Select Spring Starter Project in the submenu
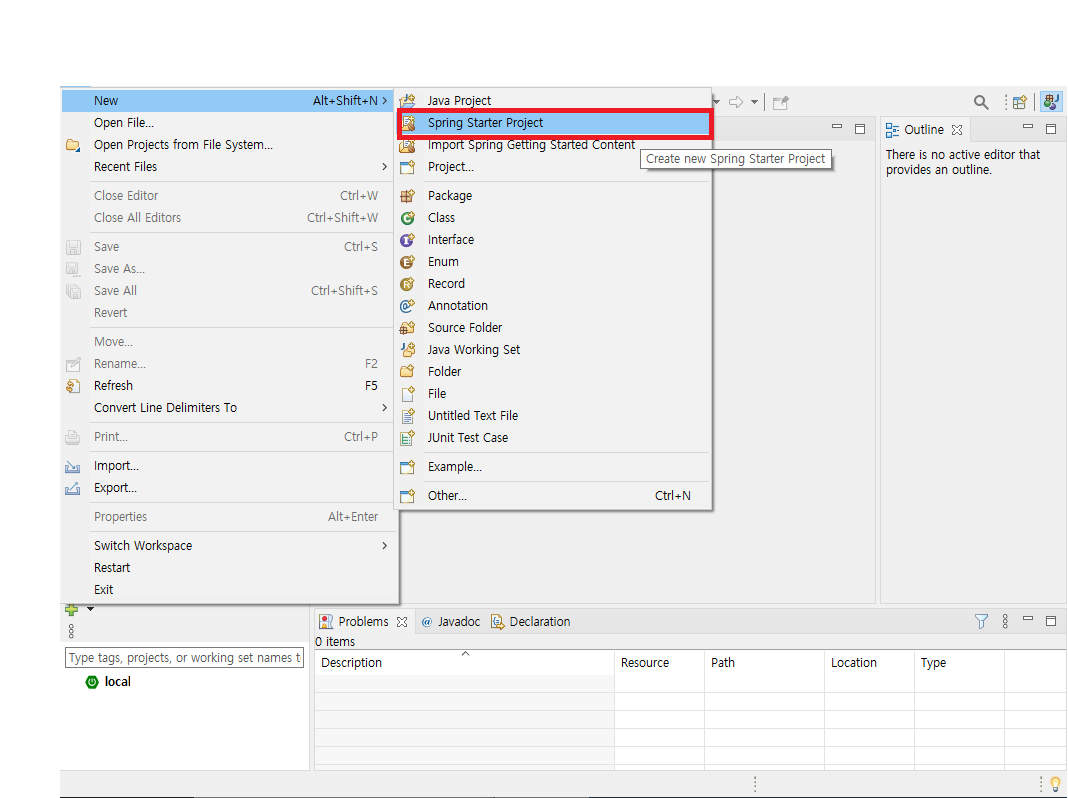Viewport: 1068px width, 798px height. pyautogui.click(x=553, y=123)
